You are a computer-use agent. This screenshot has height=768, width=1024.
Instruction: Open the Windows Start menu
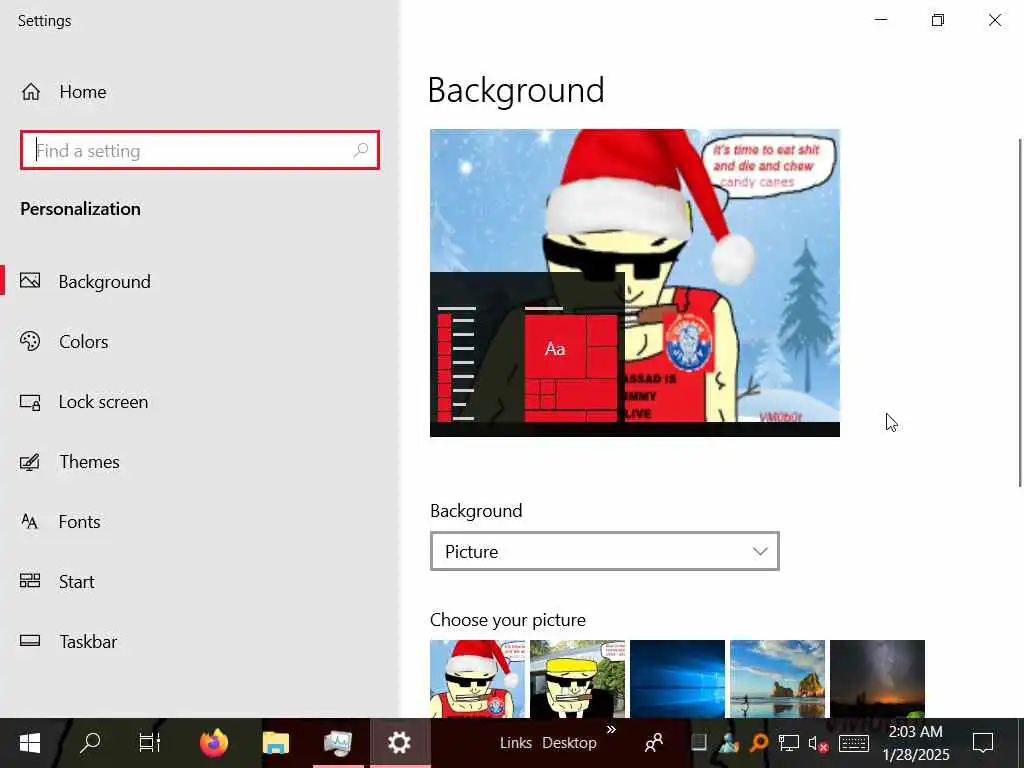pyautogui.click(x=30, y=743)
